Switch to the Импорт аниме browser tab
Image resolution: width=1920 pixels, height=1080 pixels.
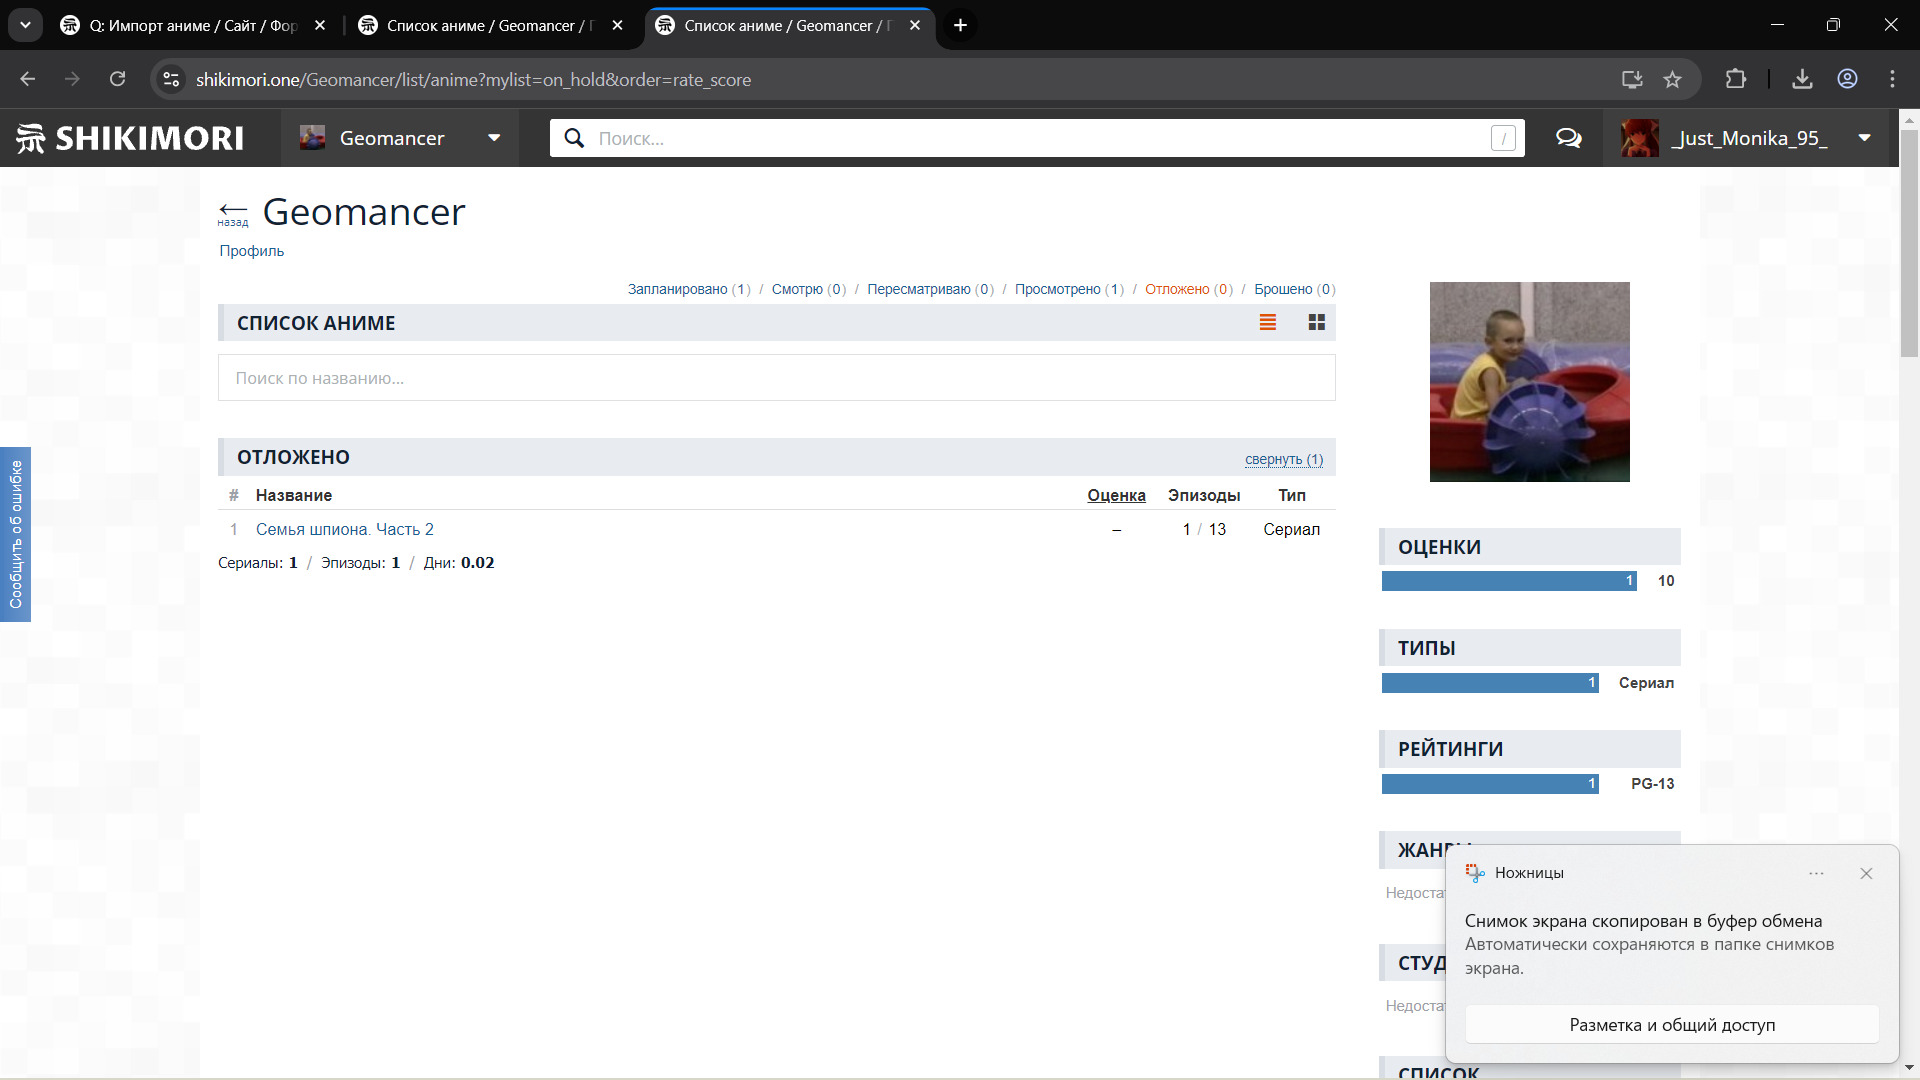tap(193, 25)
